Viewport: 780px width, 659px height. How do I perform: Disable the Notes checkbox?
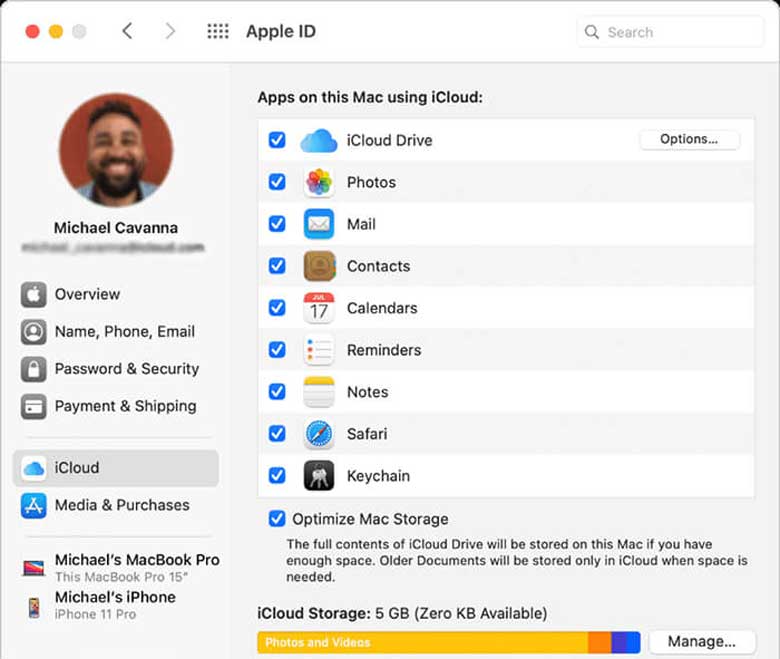tap(277, 392)
